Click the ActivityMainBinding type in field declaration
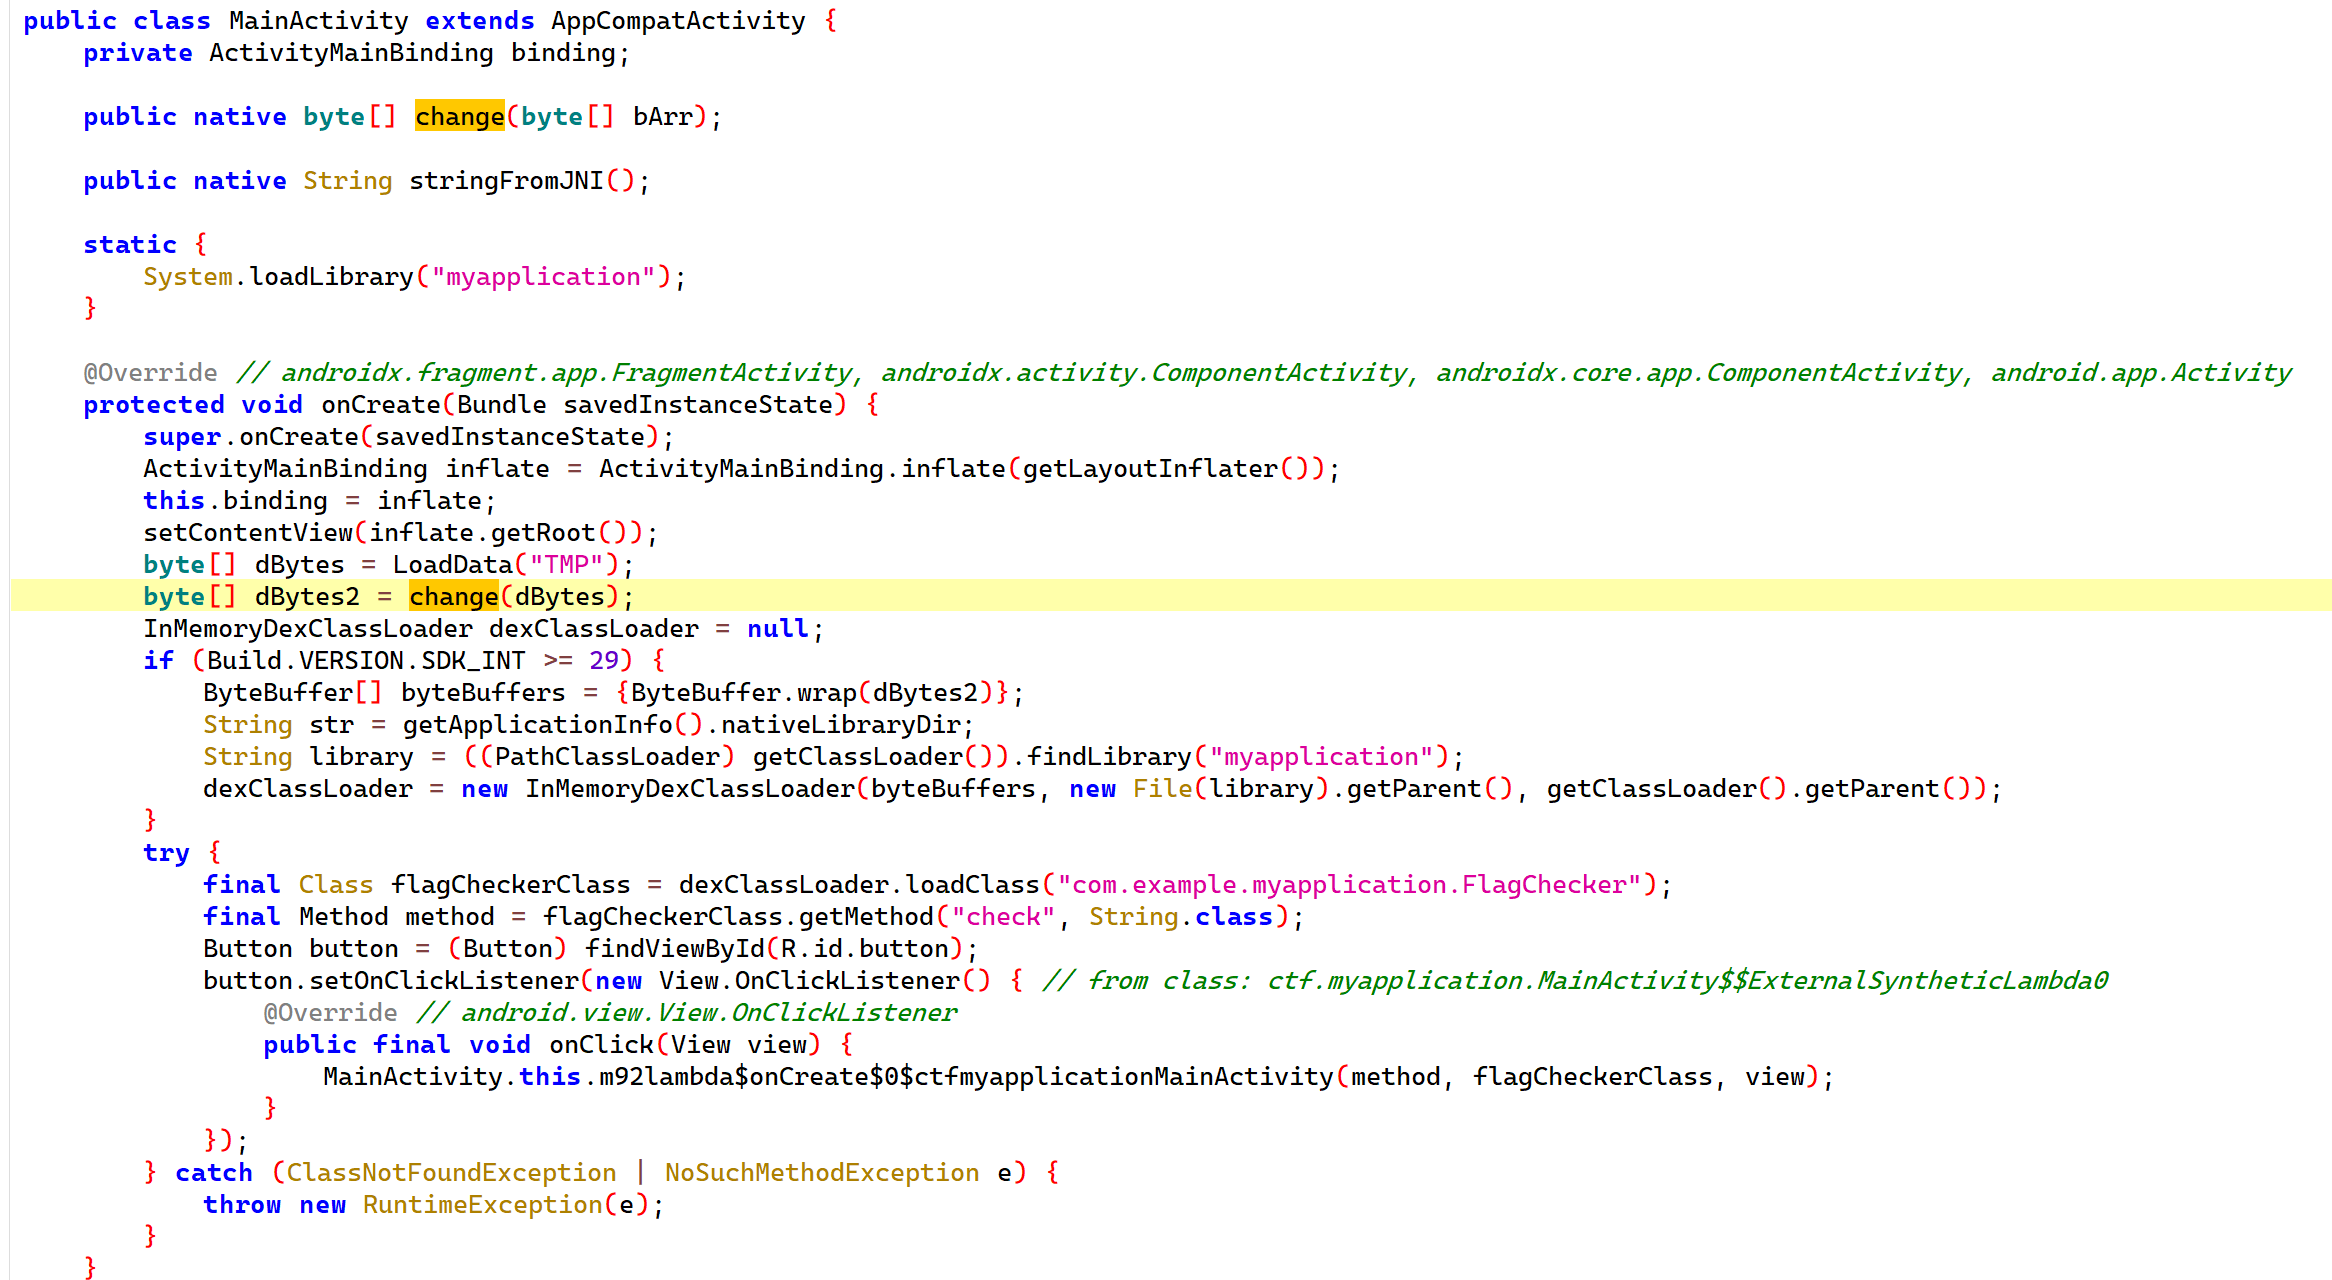 (351, 53)
